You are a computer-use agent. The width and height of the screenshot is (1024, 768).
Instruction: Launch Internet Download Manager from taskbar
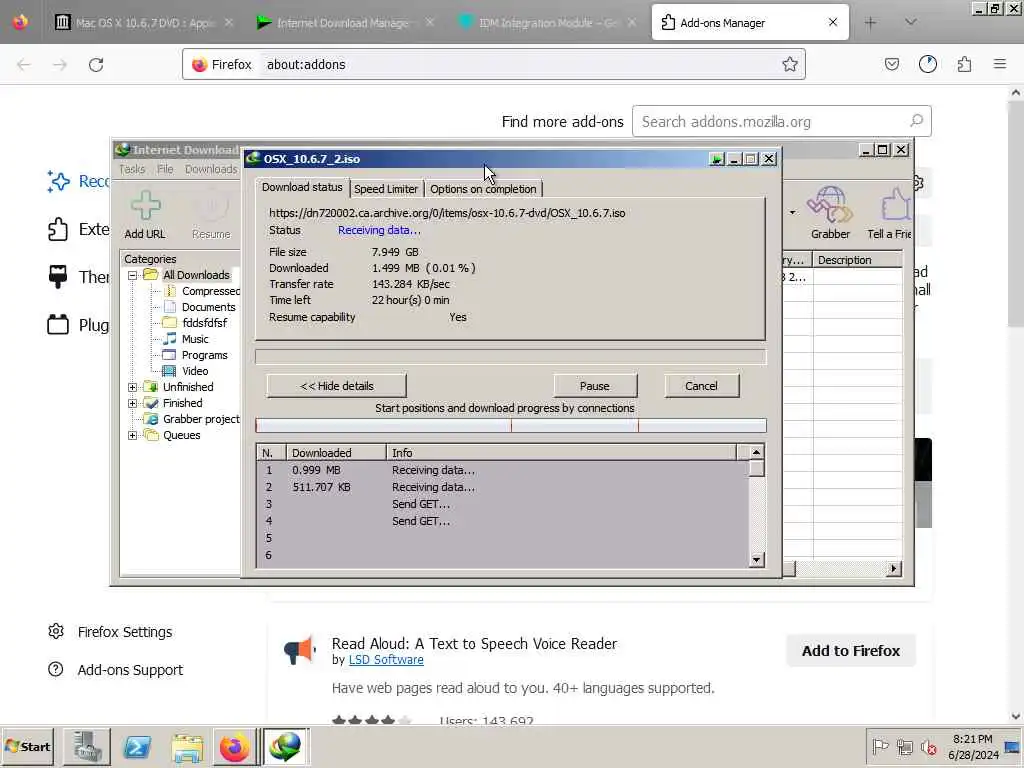tap(285, 746)
